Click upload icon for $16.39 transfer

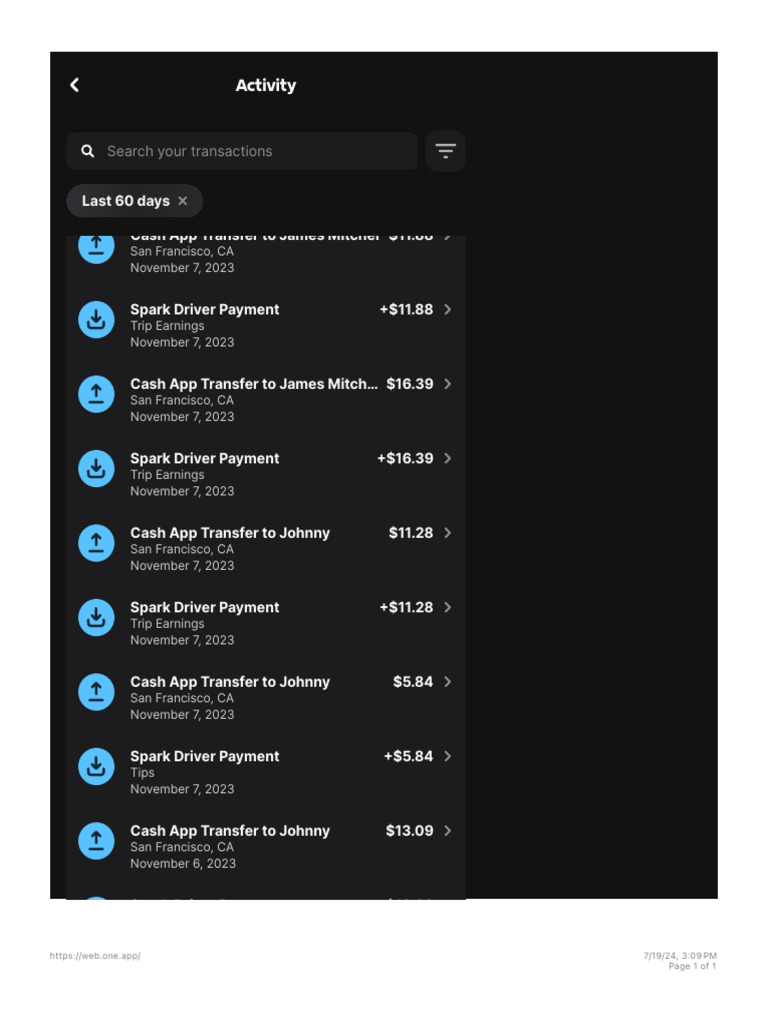tap(97, 394)
